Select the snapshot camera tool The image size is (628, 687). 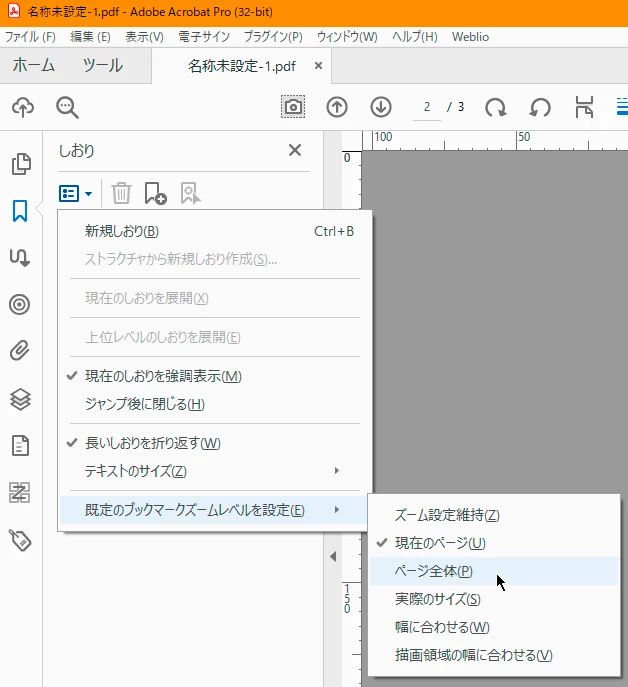[x=293, y=106]
